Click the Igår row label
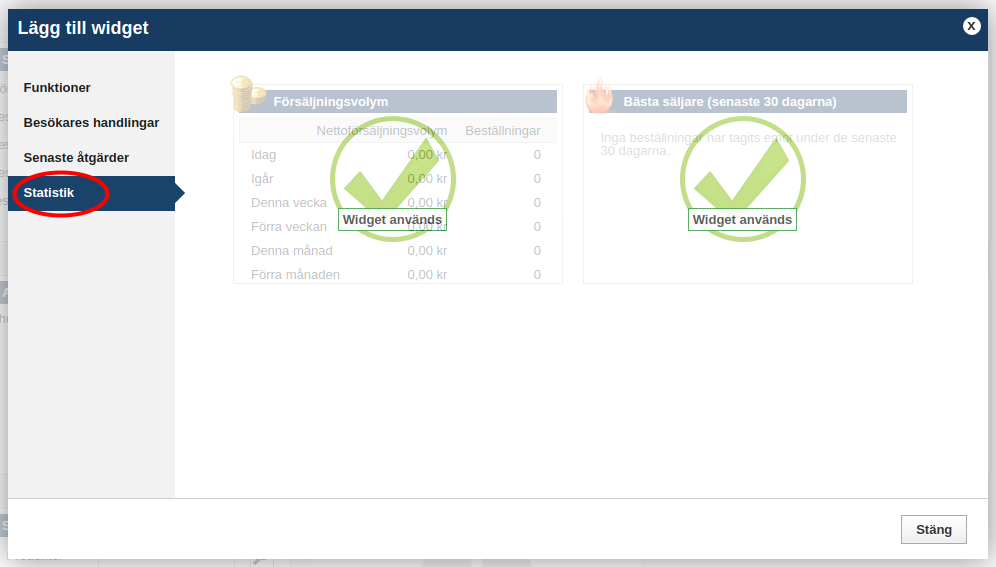The image size is (996, 567). click(x=262, y=179)
